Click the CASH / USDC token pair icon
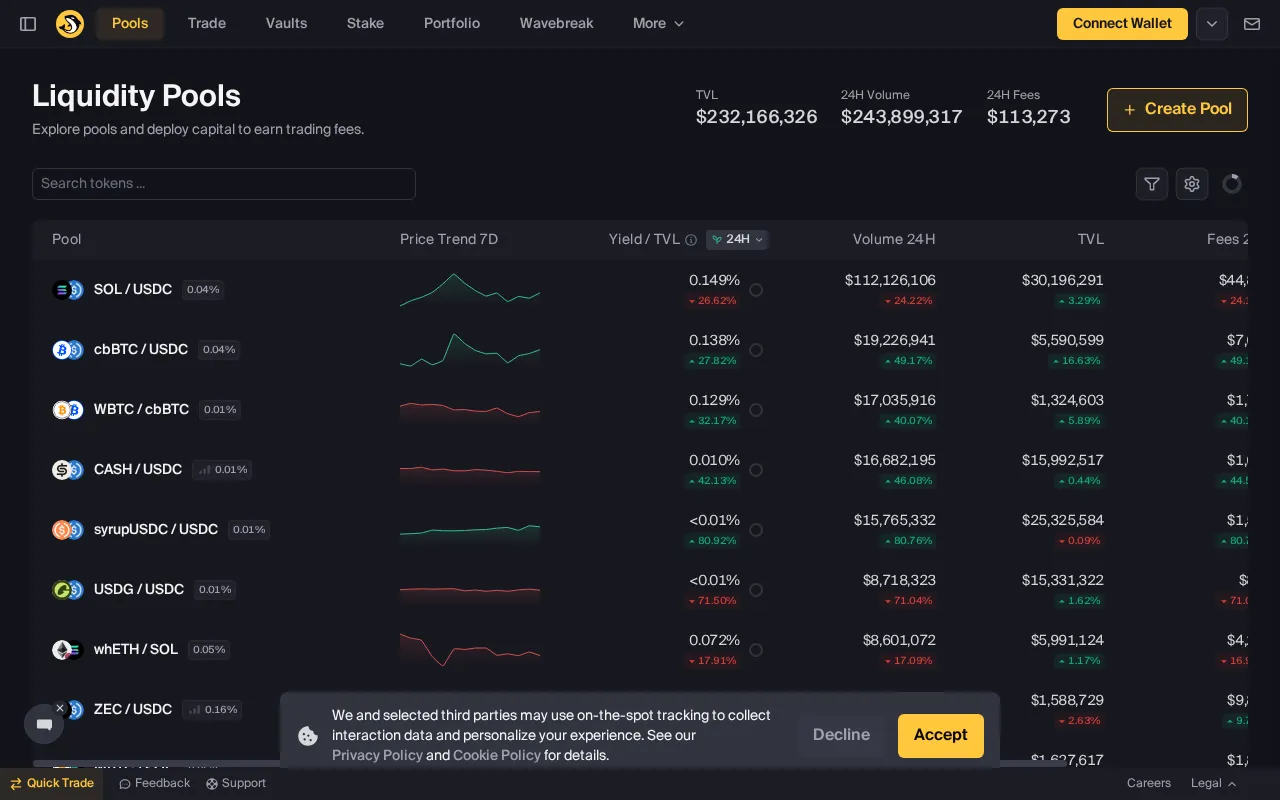This screenshot has height=800, width=1280. [x=68, y=470]
